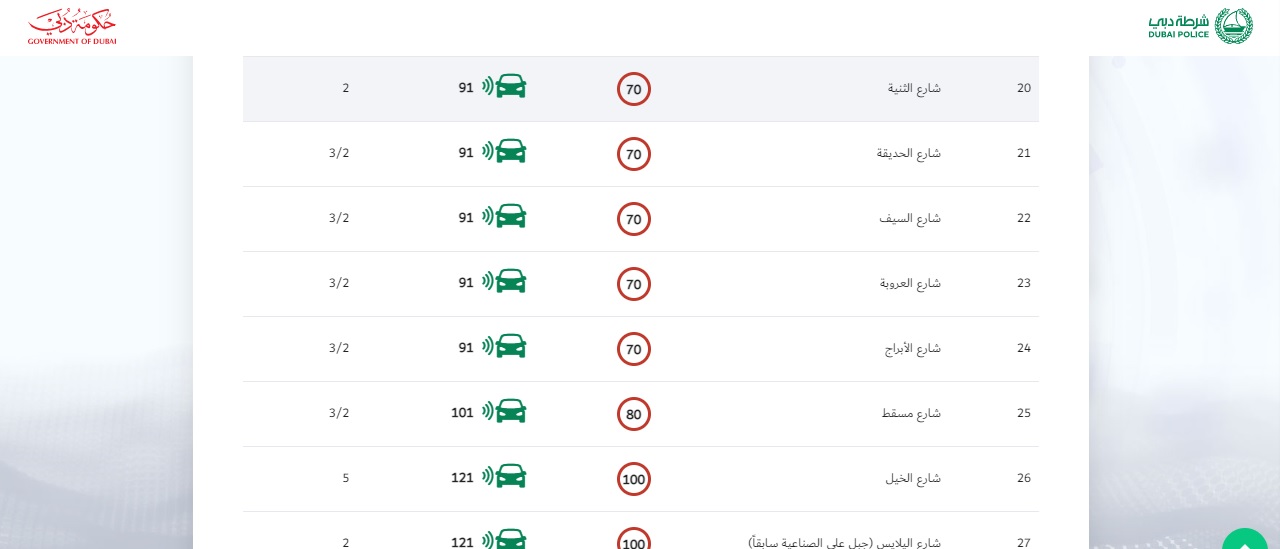Click street name شارع العروبة

pos(910,283)
